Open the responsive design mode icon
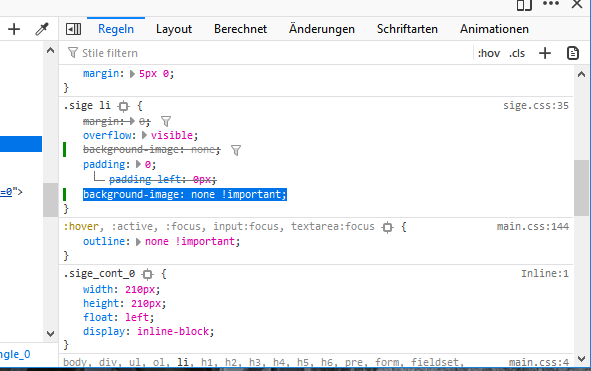 click(524, 5)
